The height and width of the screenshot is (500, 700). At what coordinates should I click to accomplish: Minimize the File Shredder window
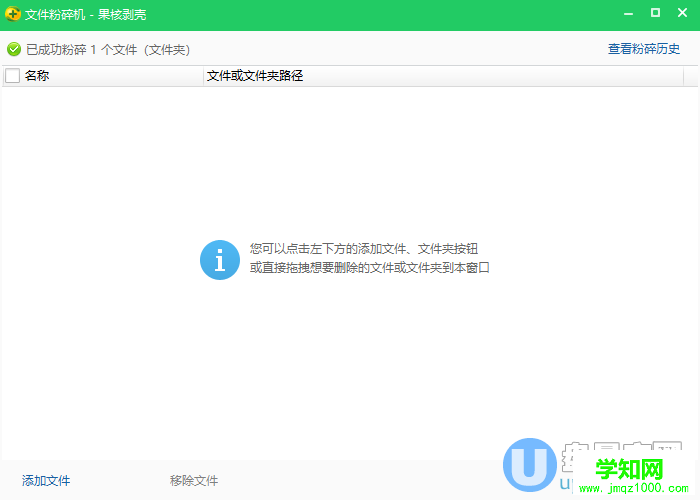pos(628,14)
